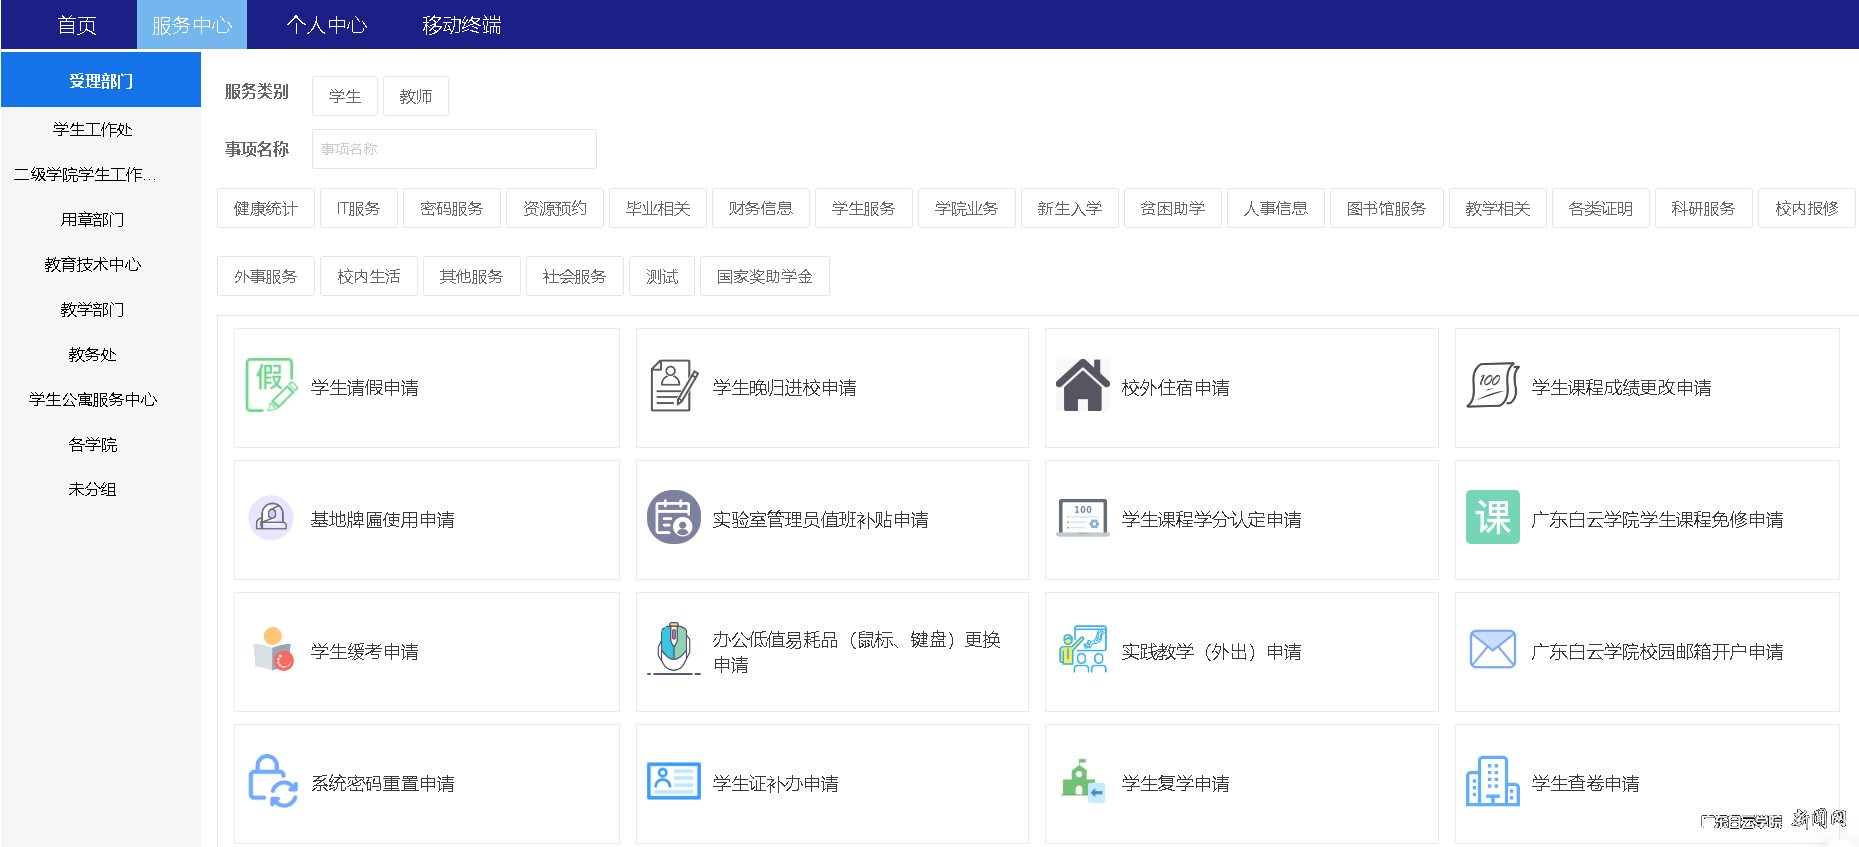Click the house icon for 校外住宿申请

pos(1082,386)
